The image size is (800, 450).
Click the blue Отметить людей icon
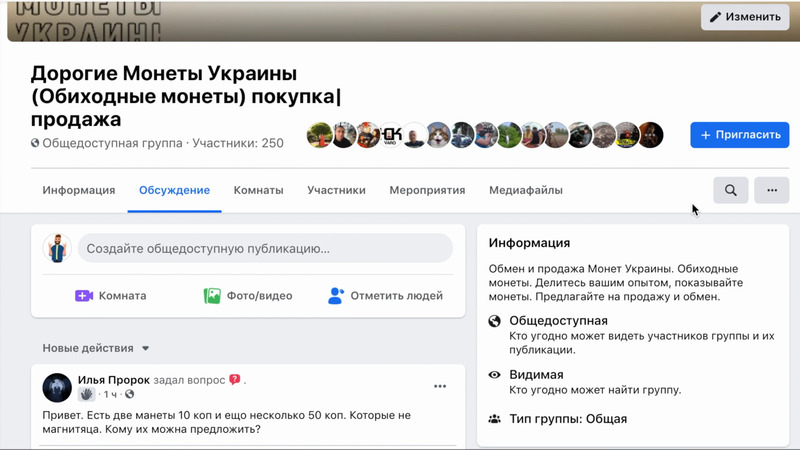pyautogui.click(x=336, y=296)
